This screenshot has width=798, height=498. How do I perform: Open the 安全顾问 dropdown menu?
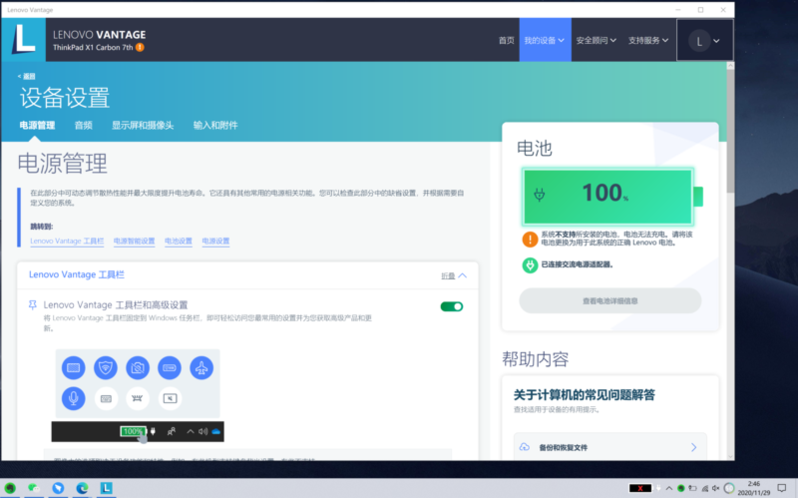596,40
